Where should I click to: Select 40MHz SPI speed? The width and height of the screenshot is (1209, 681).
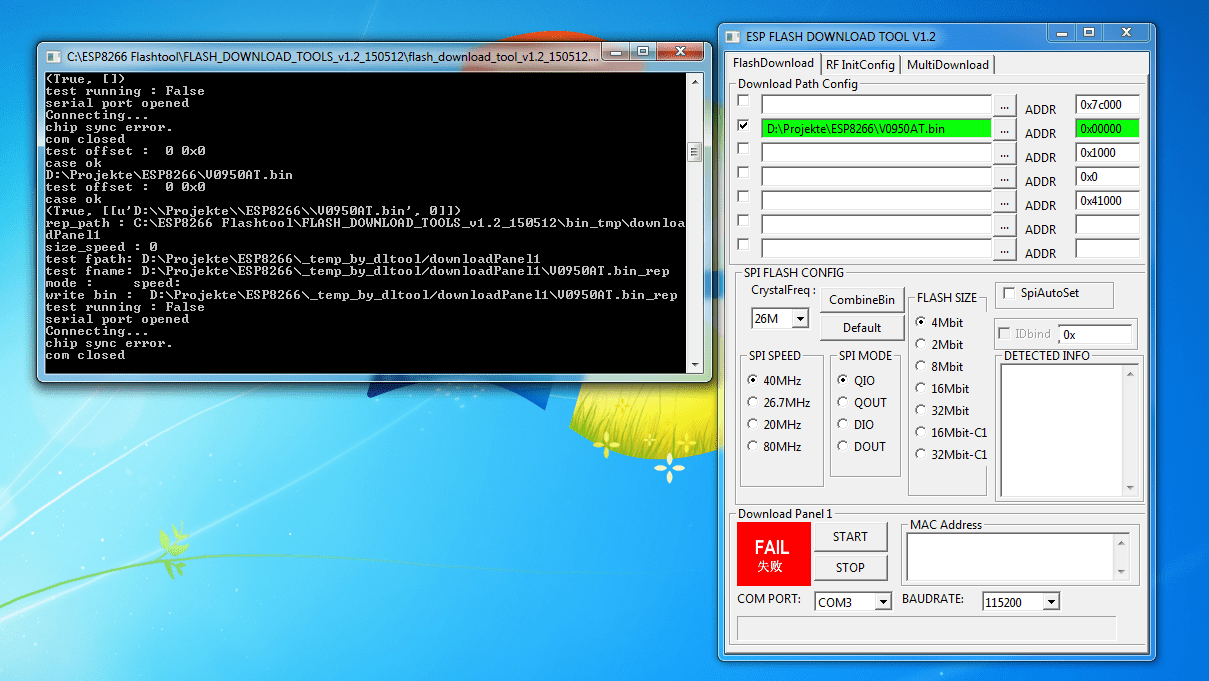click(x=753, y=380)
